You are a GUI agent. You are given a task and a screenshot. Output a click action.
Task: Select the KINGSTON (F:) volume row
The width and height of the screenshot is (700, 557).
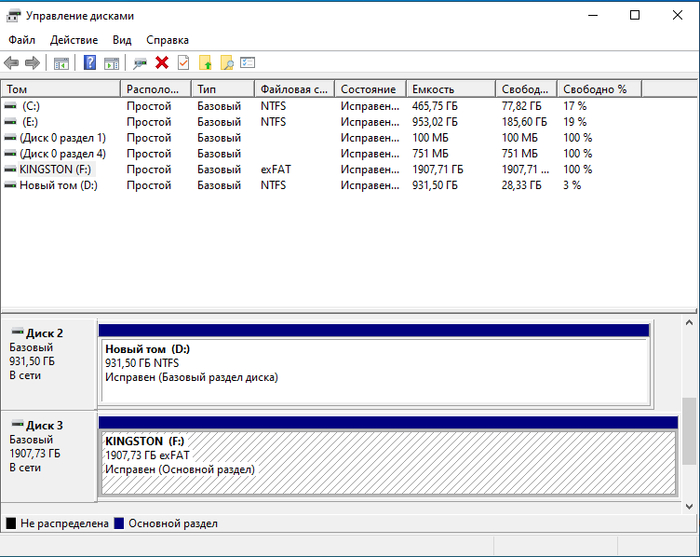coord(348,169)
